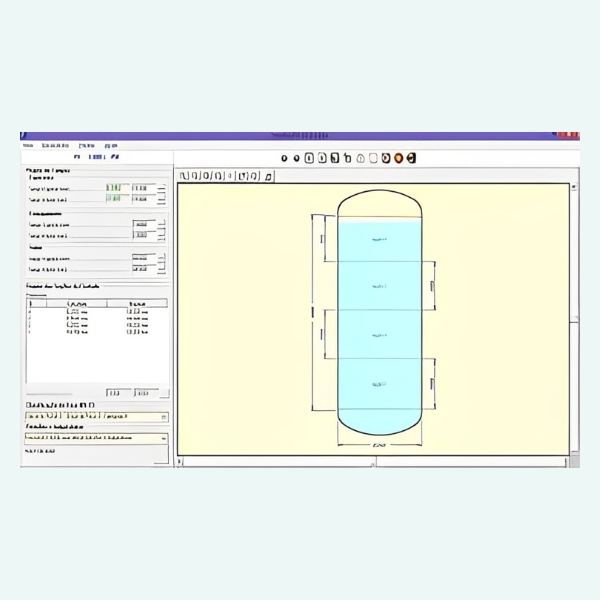The height and width of the screenshot is (600, 600).
Task: Select the faint gray empty square toolbar icon
Action: click(x=373, y=158)
